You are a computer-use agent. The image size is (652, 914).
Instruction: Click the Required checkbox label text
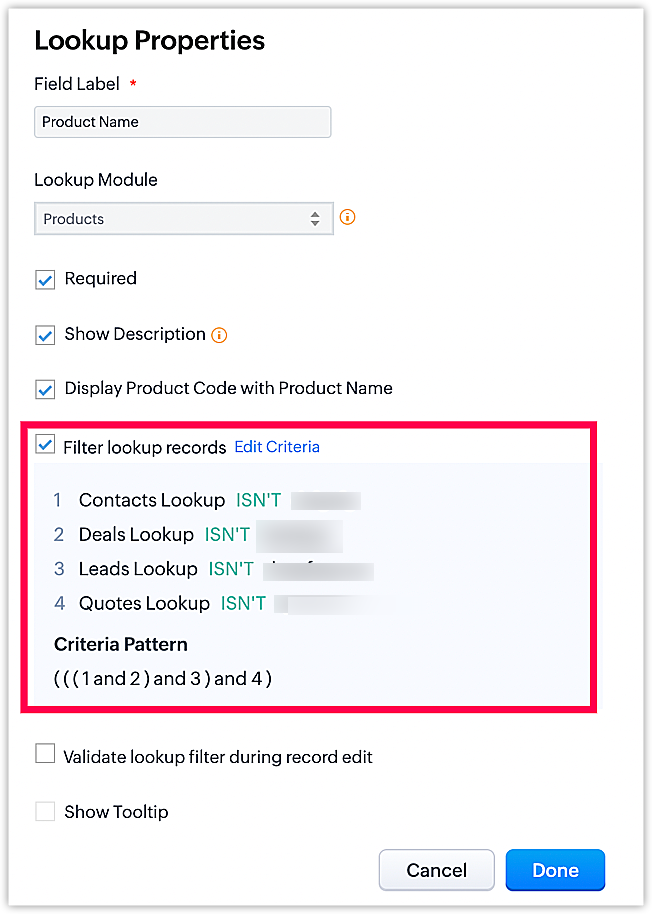[100, 279]
